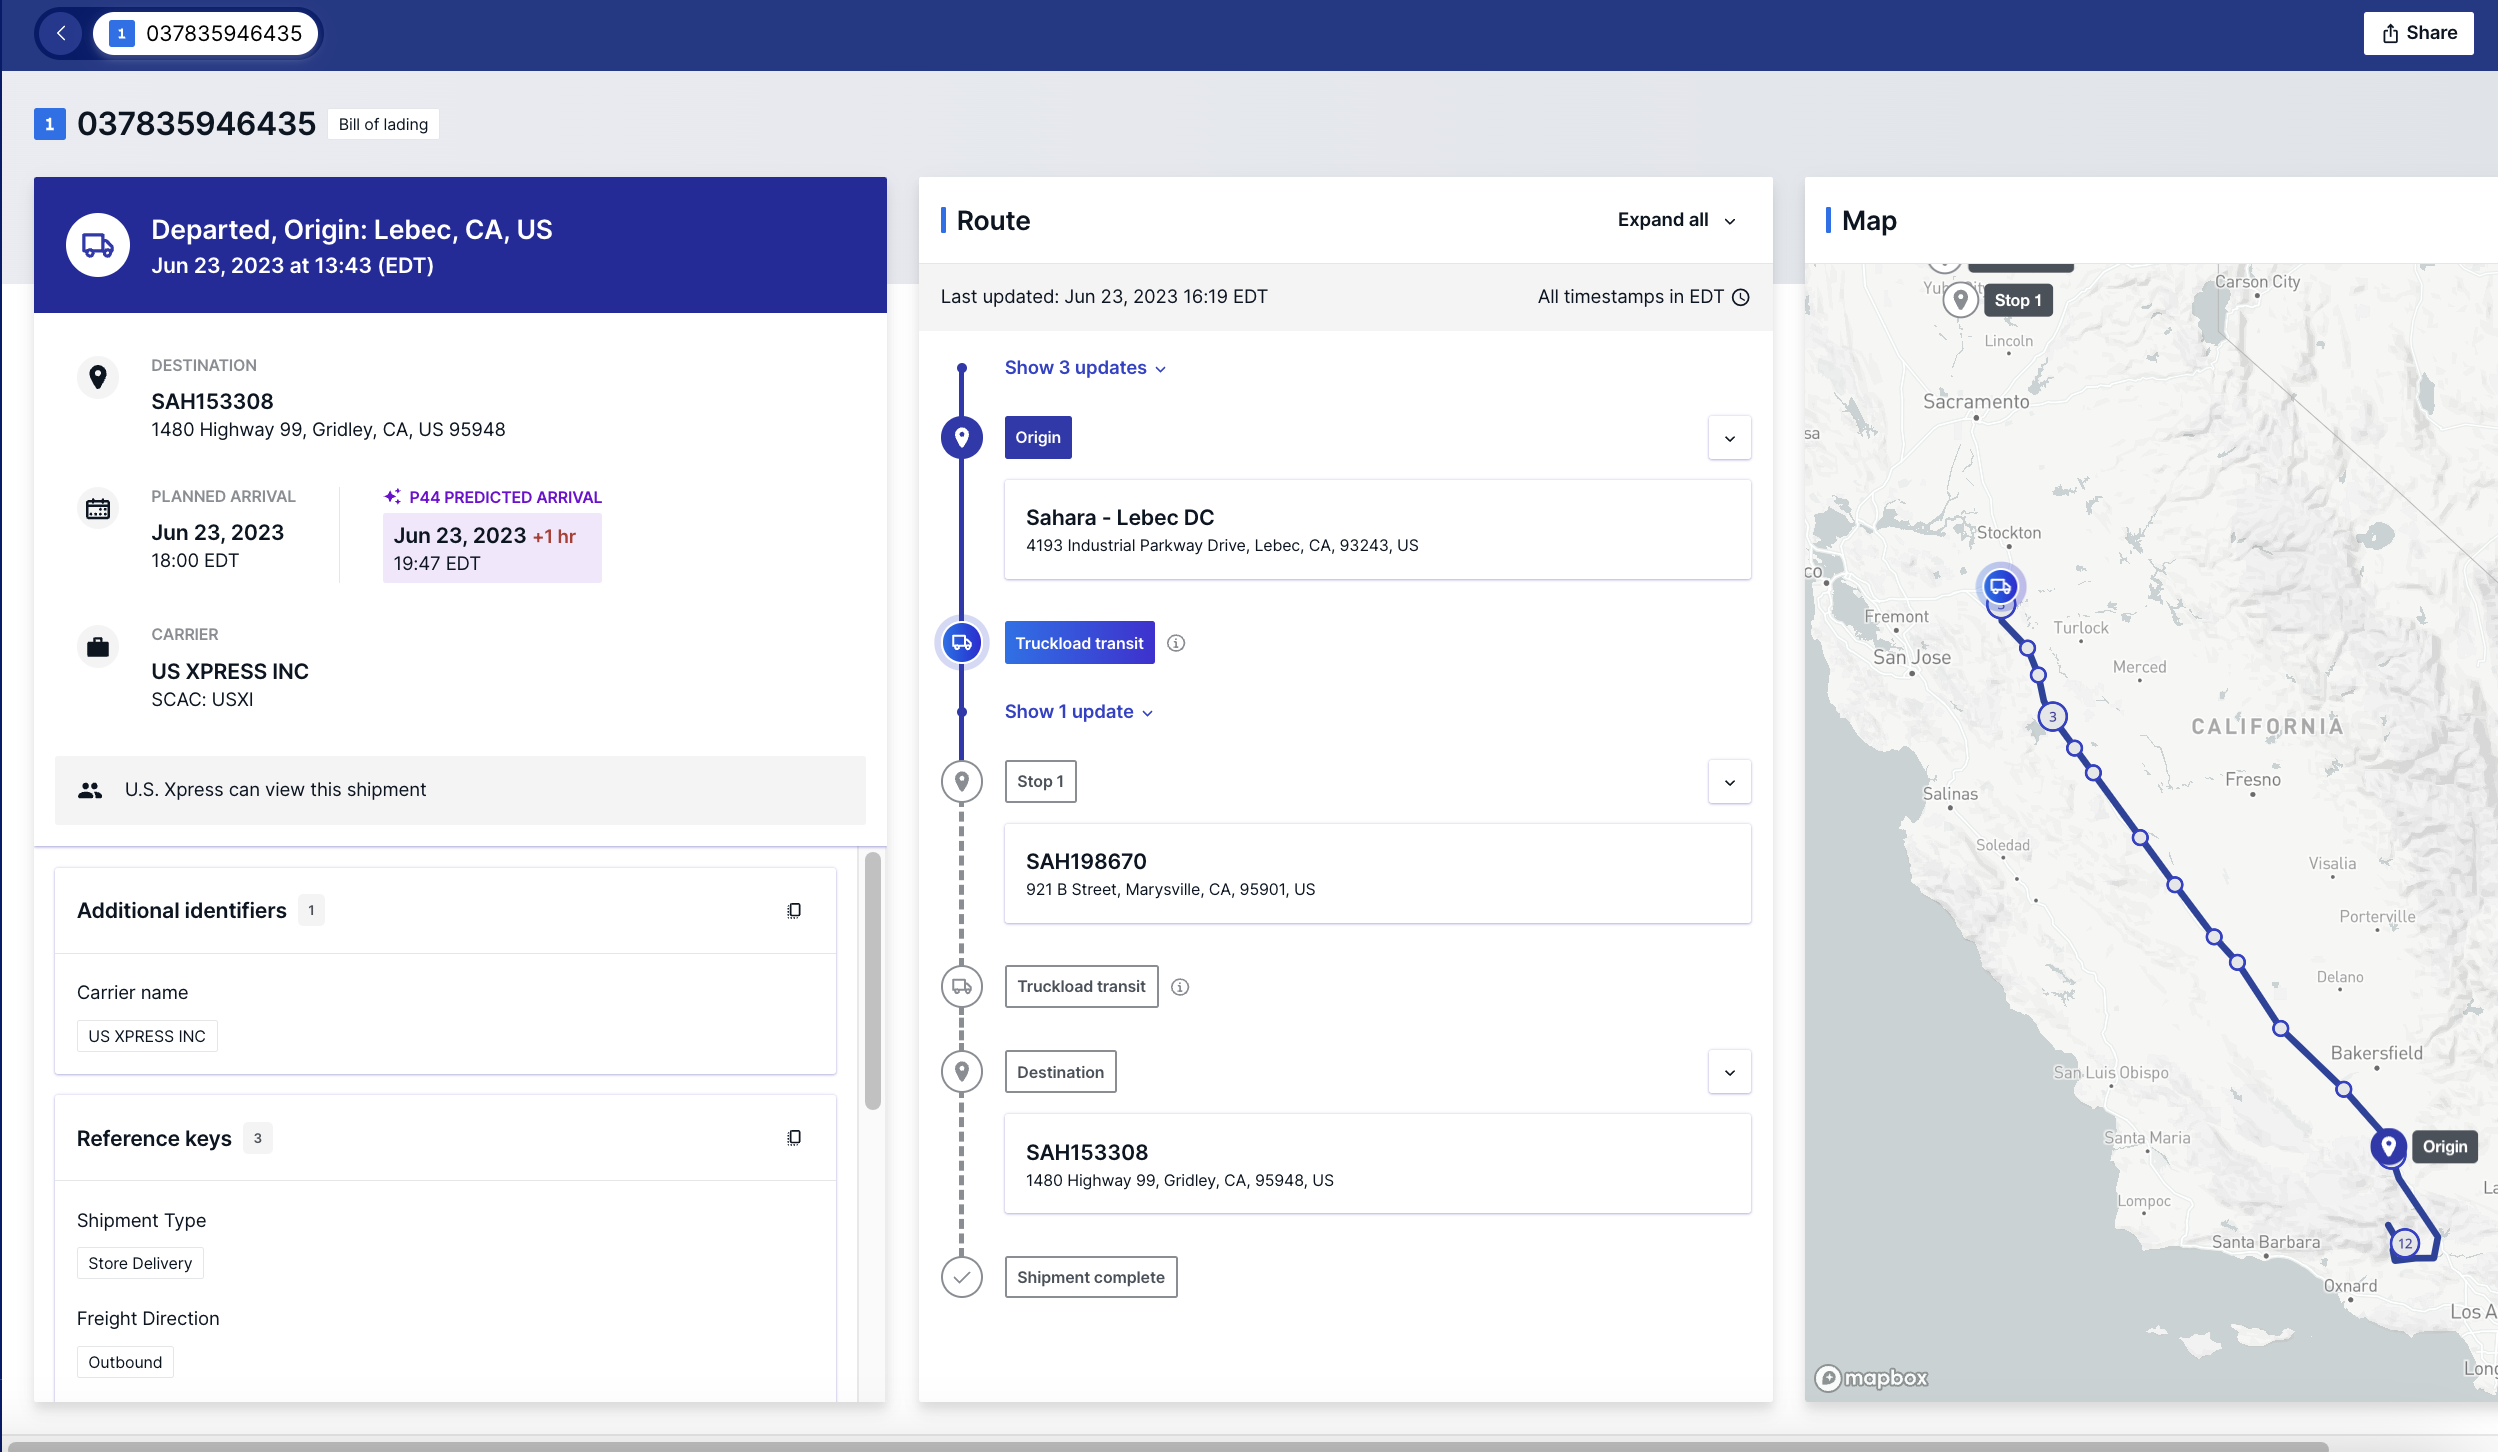2498x1452 pixels.
Task: Click the timestamps clock icon
Action: pos(1741,297)
